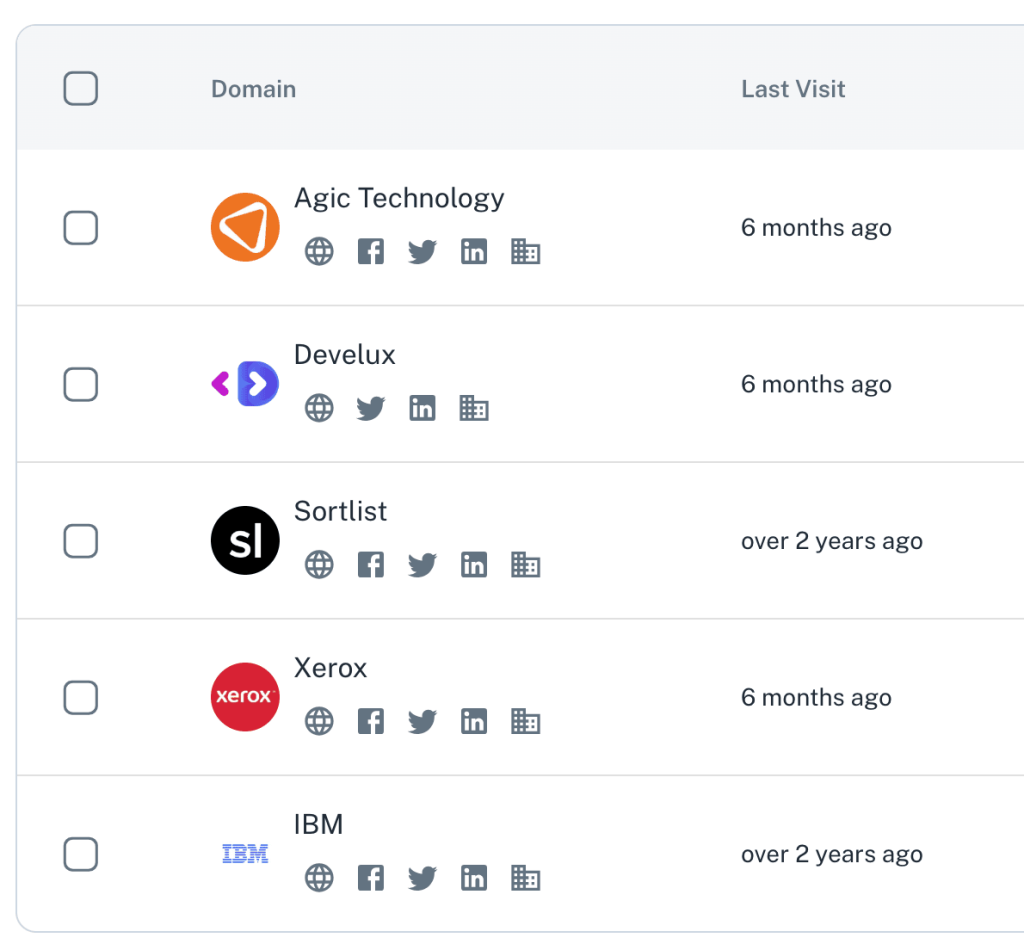This screenshot has width=1024, height=950.
Task: Click Sortlist Twitter icon
Action: 423,565
